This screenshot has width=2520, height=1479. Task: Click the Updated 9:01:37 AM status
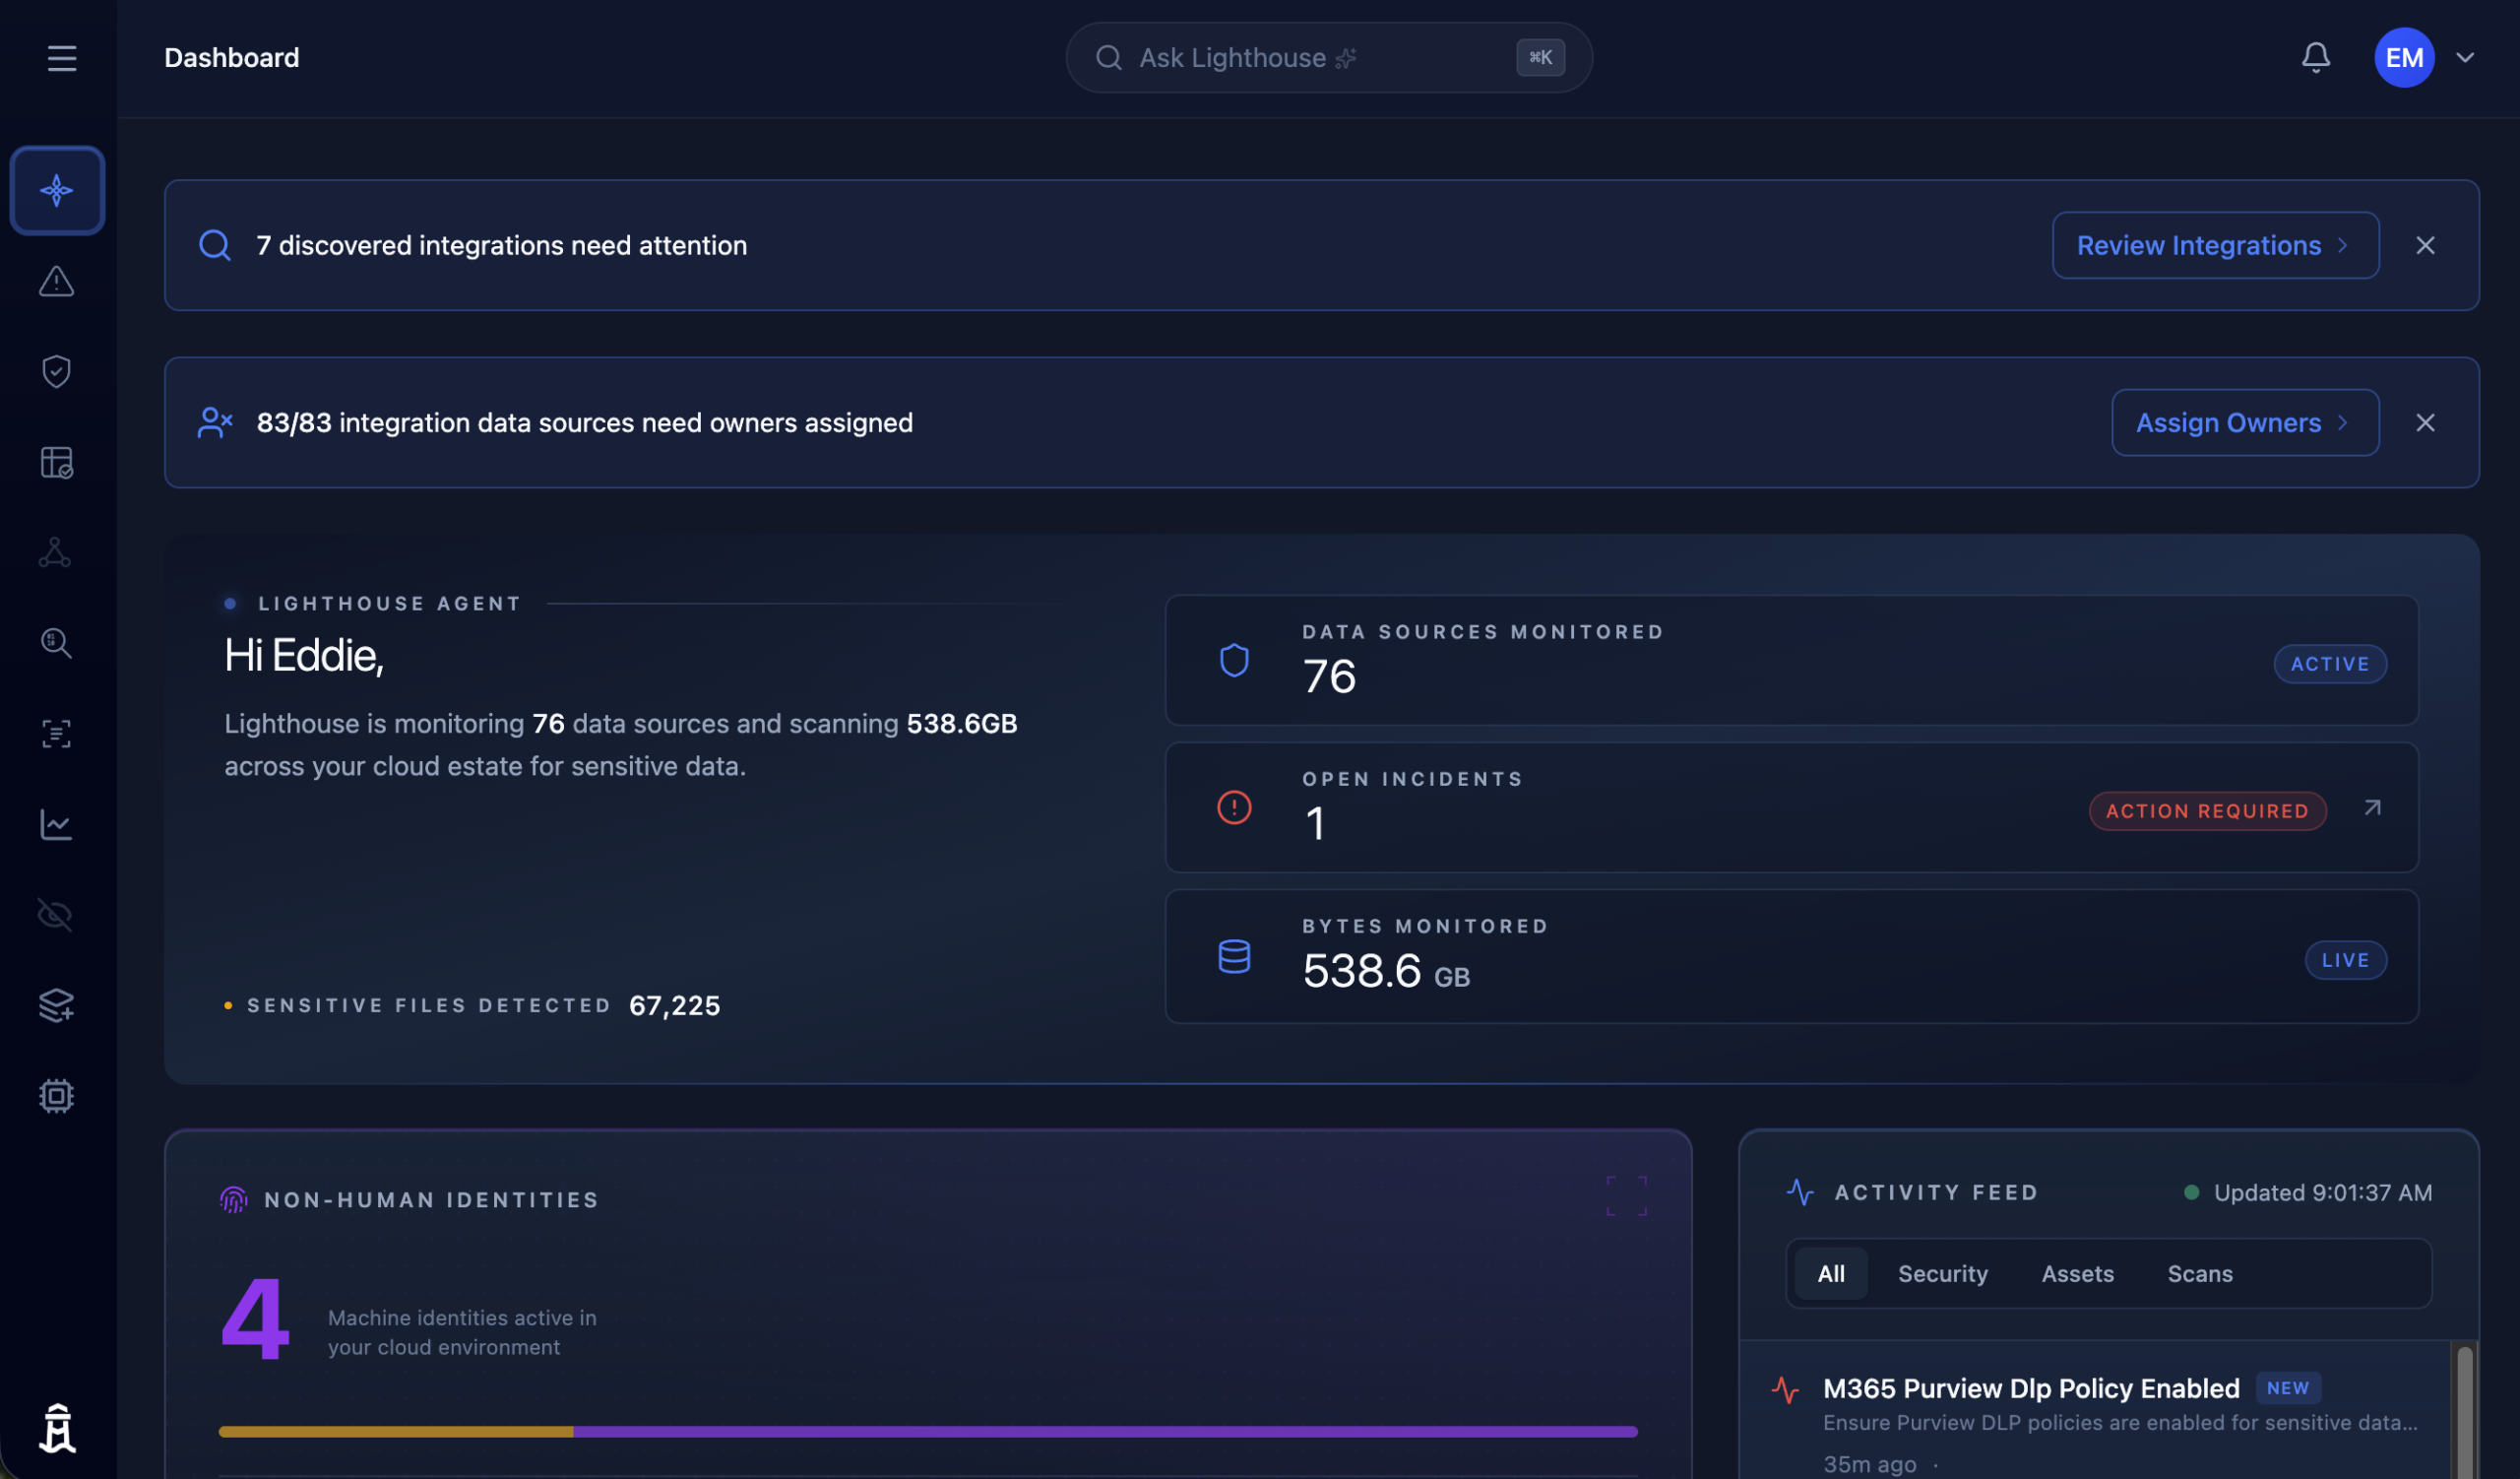2307,1192
